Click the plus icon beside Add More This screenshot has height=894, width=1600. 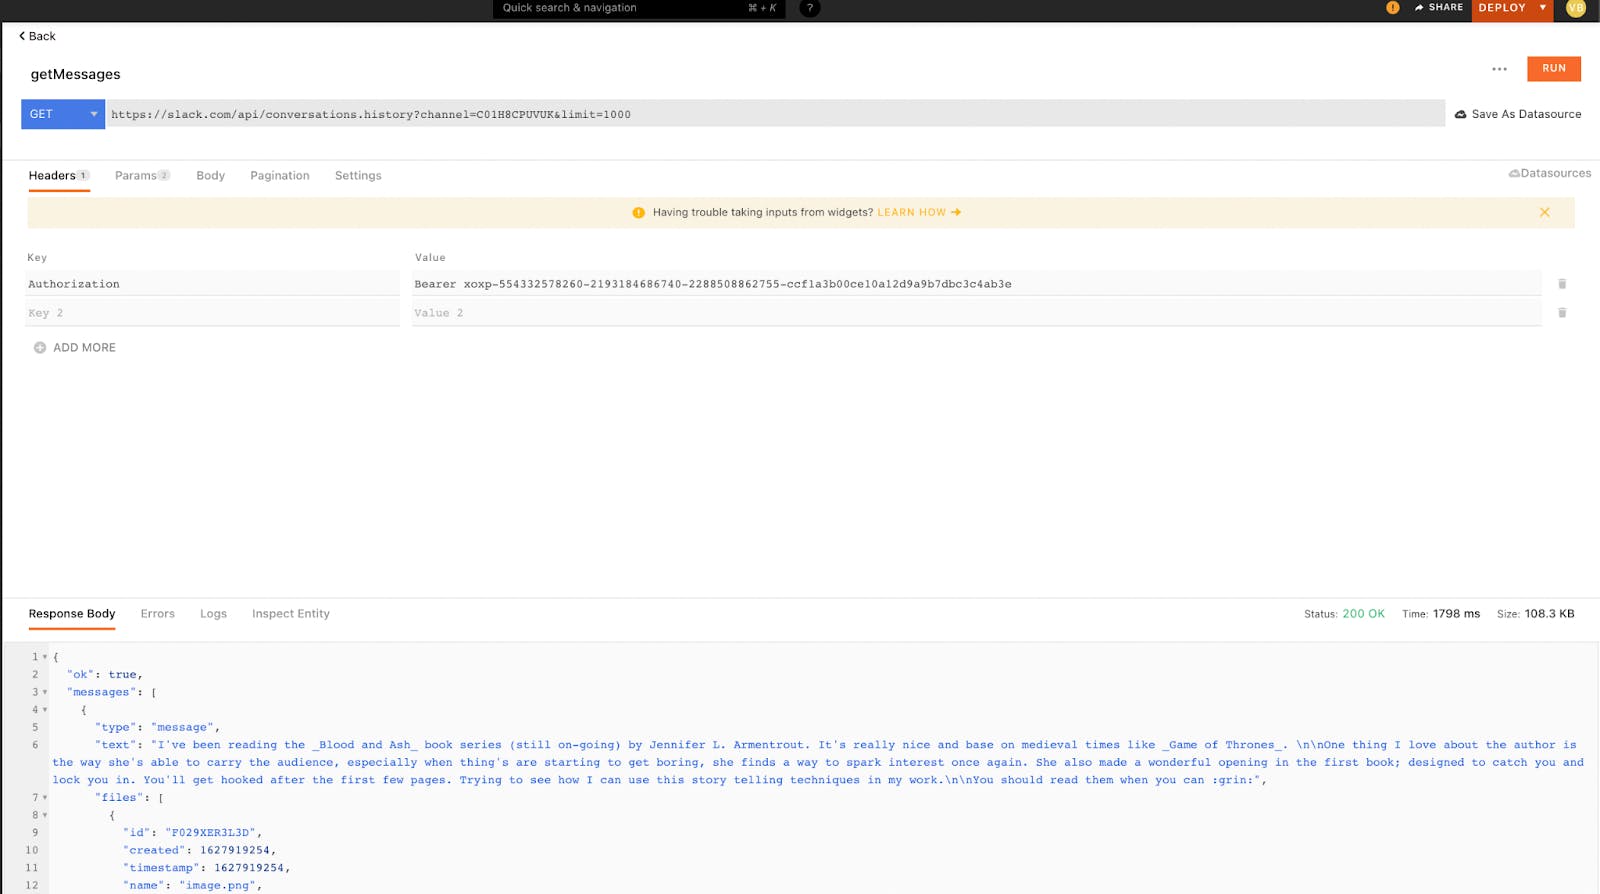pyautogui.click(x=40, y=348)
